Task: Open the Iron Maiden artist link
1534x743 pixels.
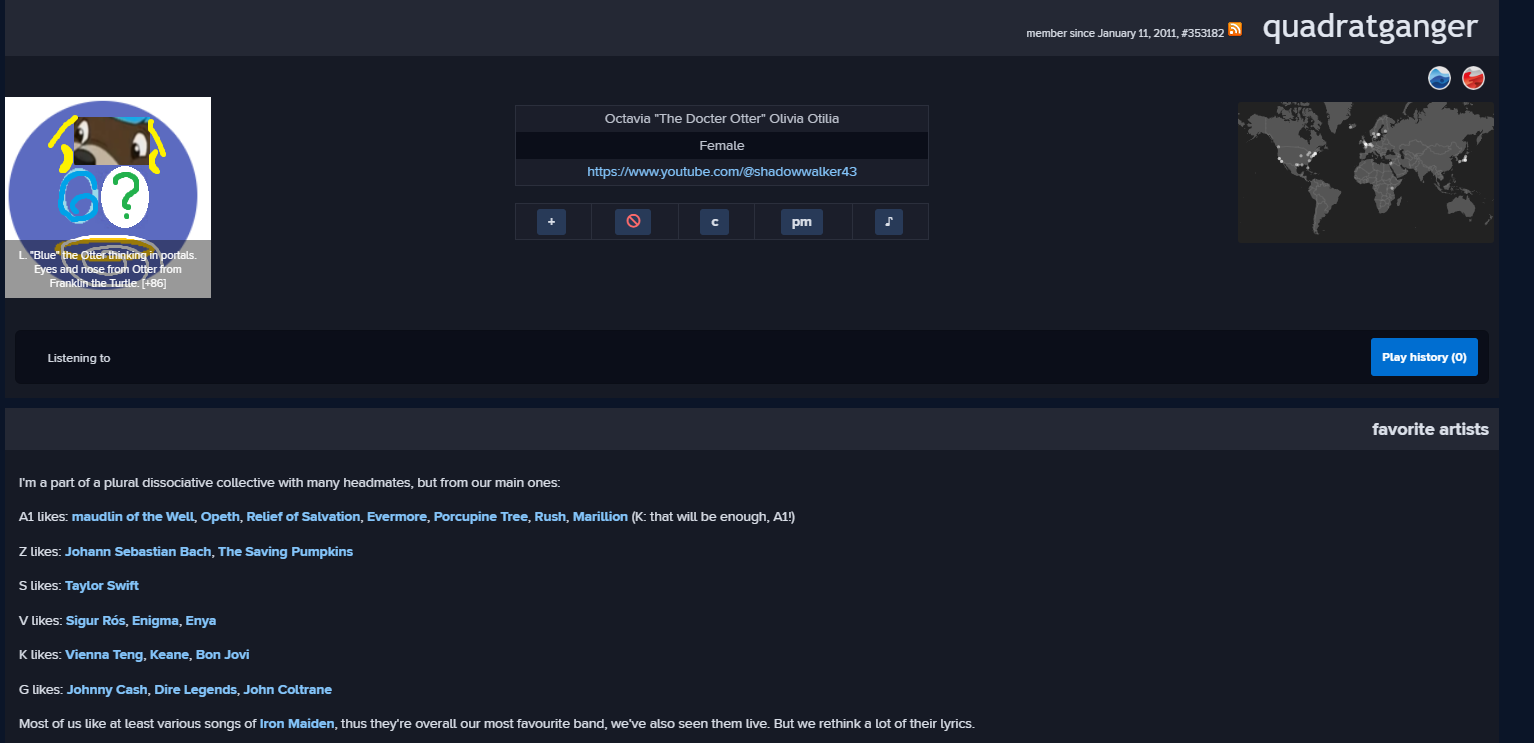Action: coord(297,724)
